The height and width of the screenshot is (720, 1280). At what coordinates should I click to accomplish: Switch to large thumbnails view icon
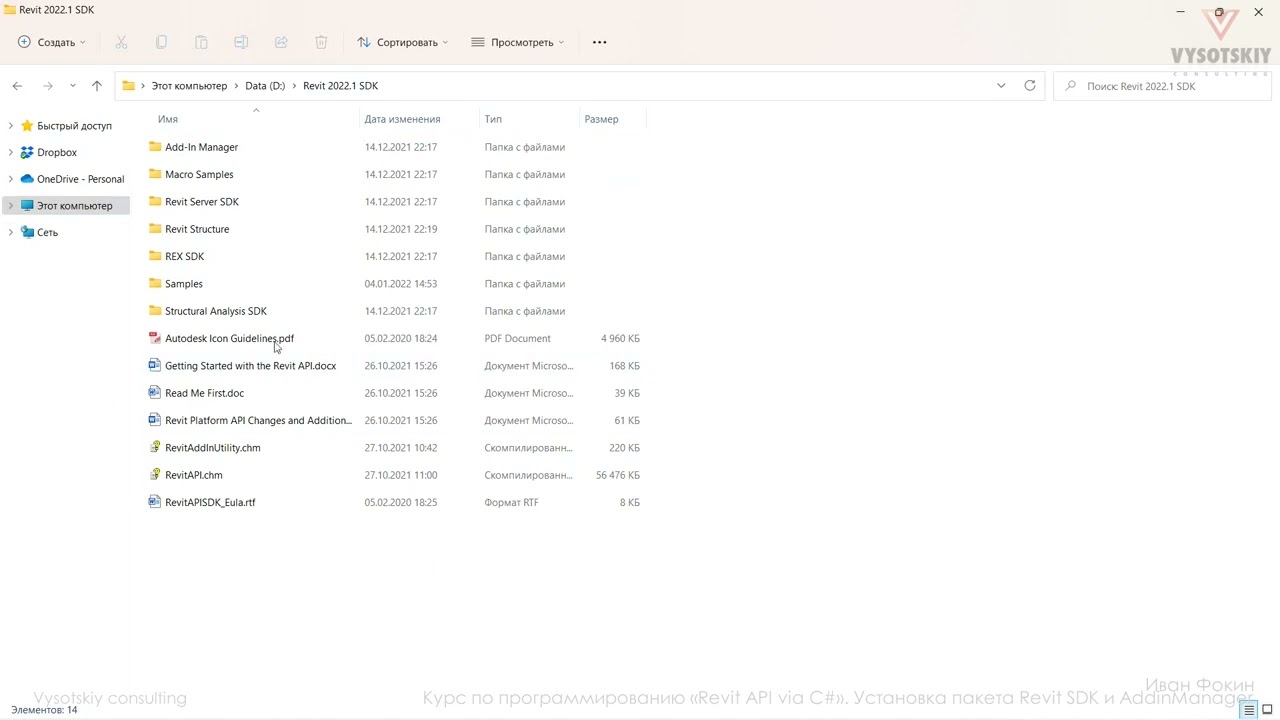pos(1267,710)
